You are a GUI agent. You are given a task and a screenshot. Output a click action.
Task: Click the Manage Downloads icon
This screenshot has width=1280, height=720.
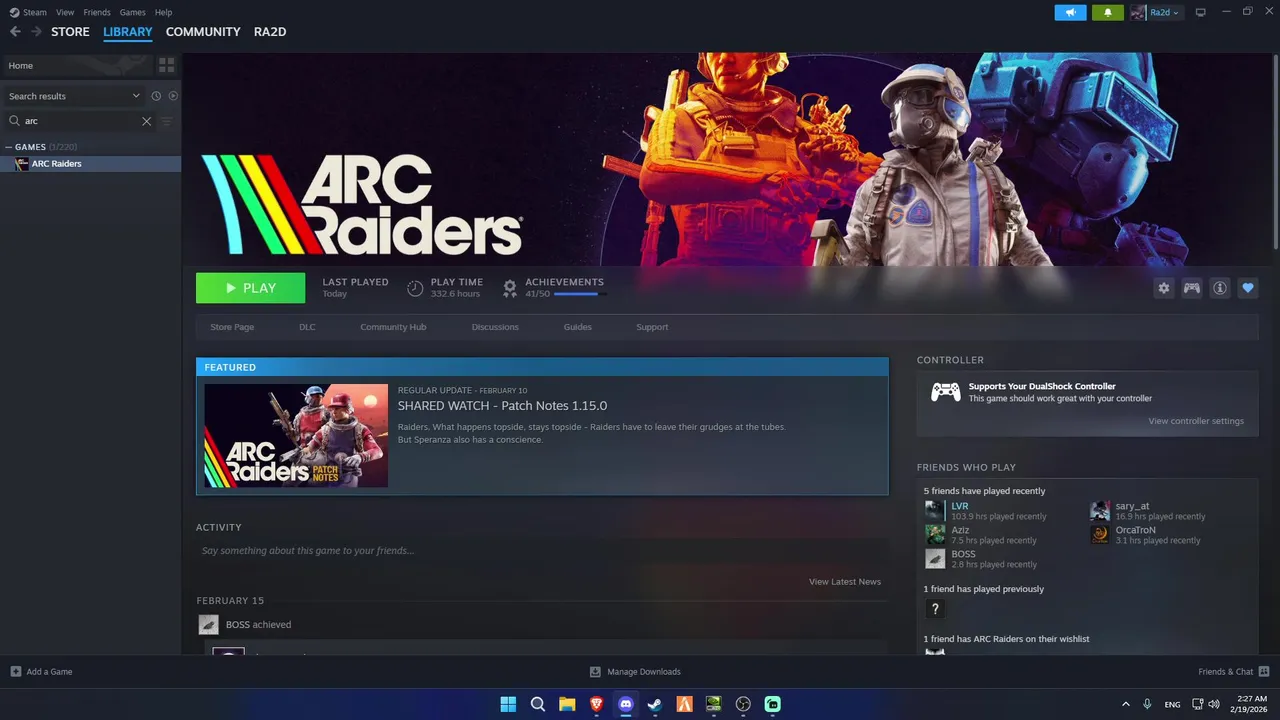595,672
